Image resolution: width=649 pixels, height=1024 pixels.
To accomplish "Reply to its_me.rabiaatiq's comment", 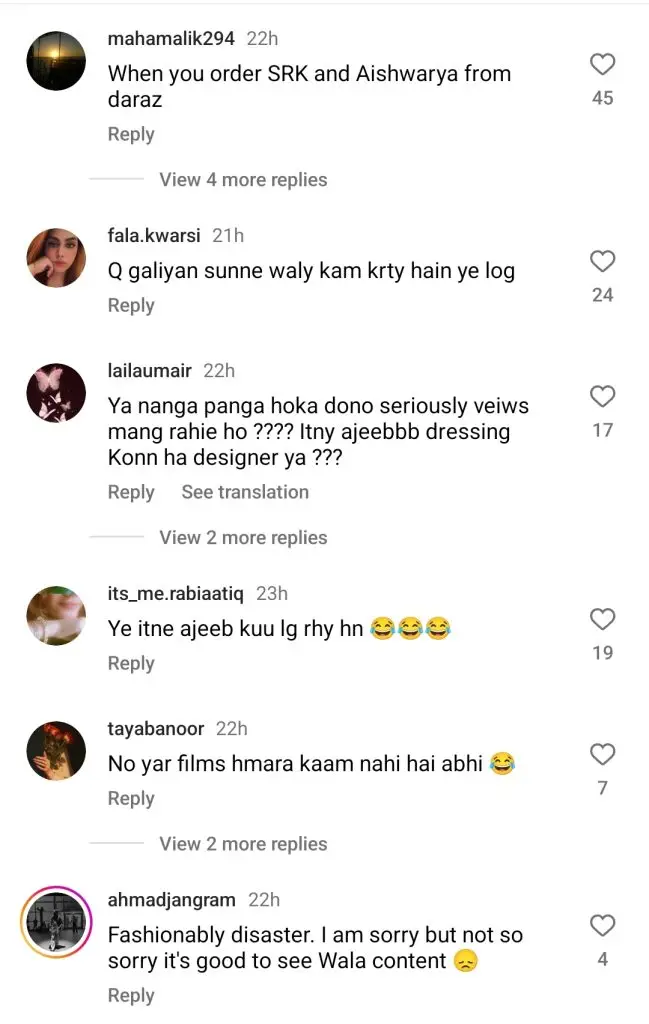I will [x=131, y=663].
